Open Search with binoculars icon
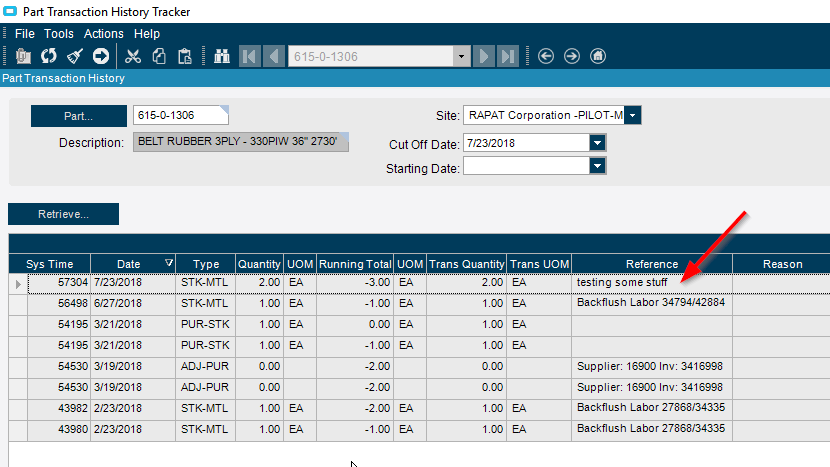 [222, 56]
